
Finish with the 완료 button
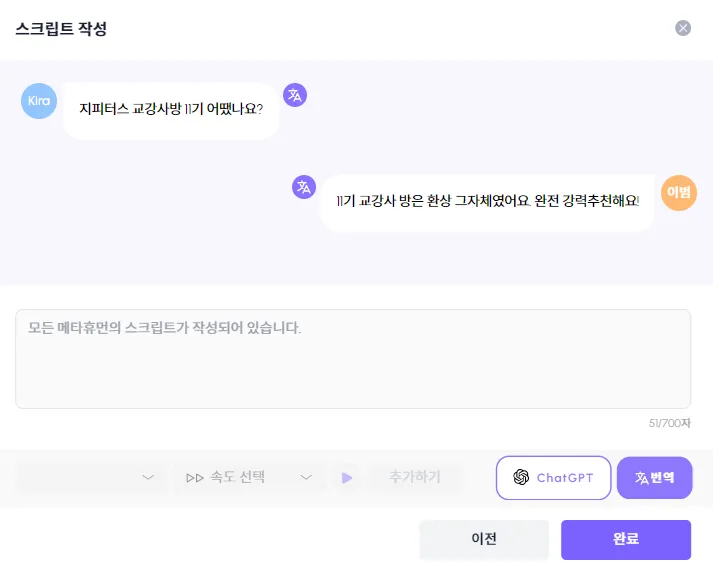(x=626, y=539)
